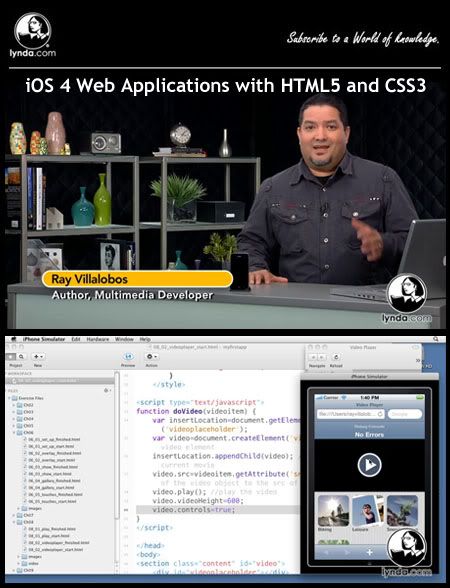Select the Leisure video thumbnail
This screenshot has width=450, height=588.
point(368,511)
